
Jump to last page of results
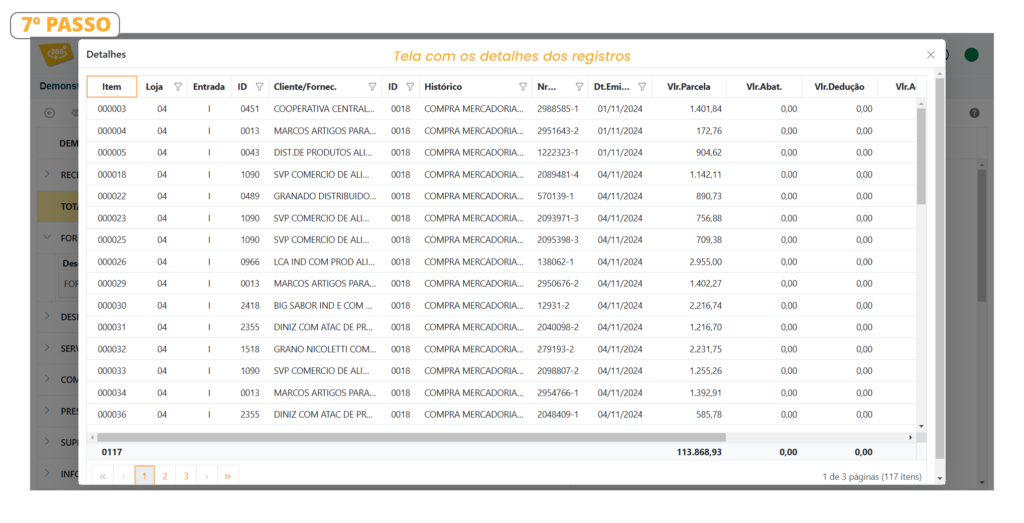pyautogui.click(x=227, y=476)
